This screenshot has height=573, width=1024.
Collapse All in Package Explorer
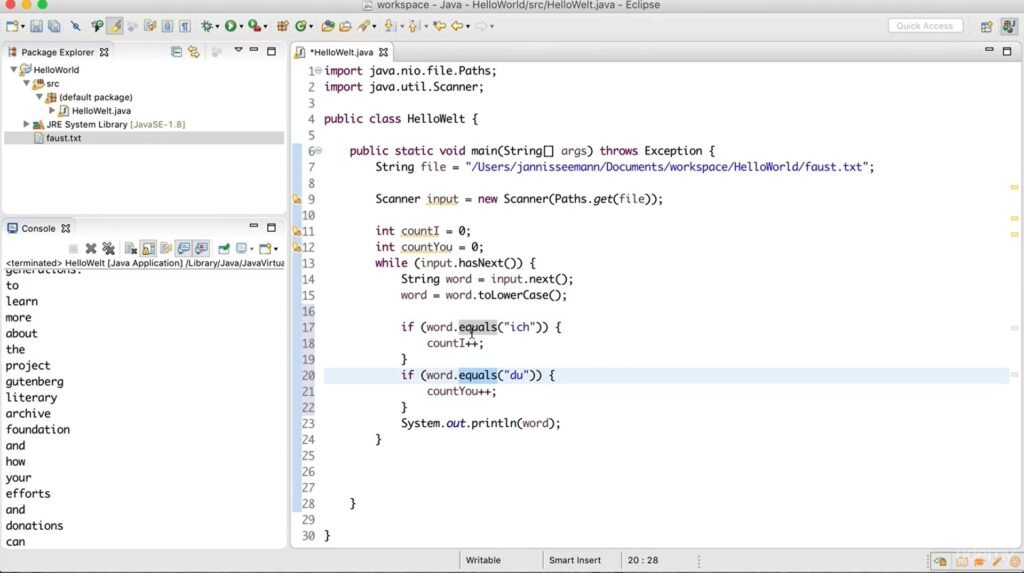click(176, 52)
